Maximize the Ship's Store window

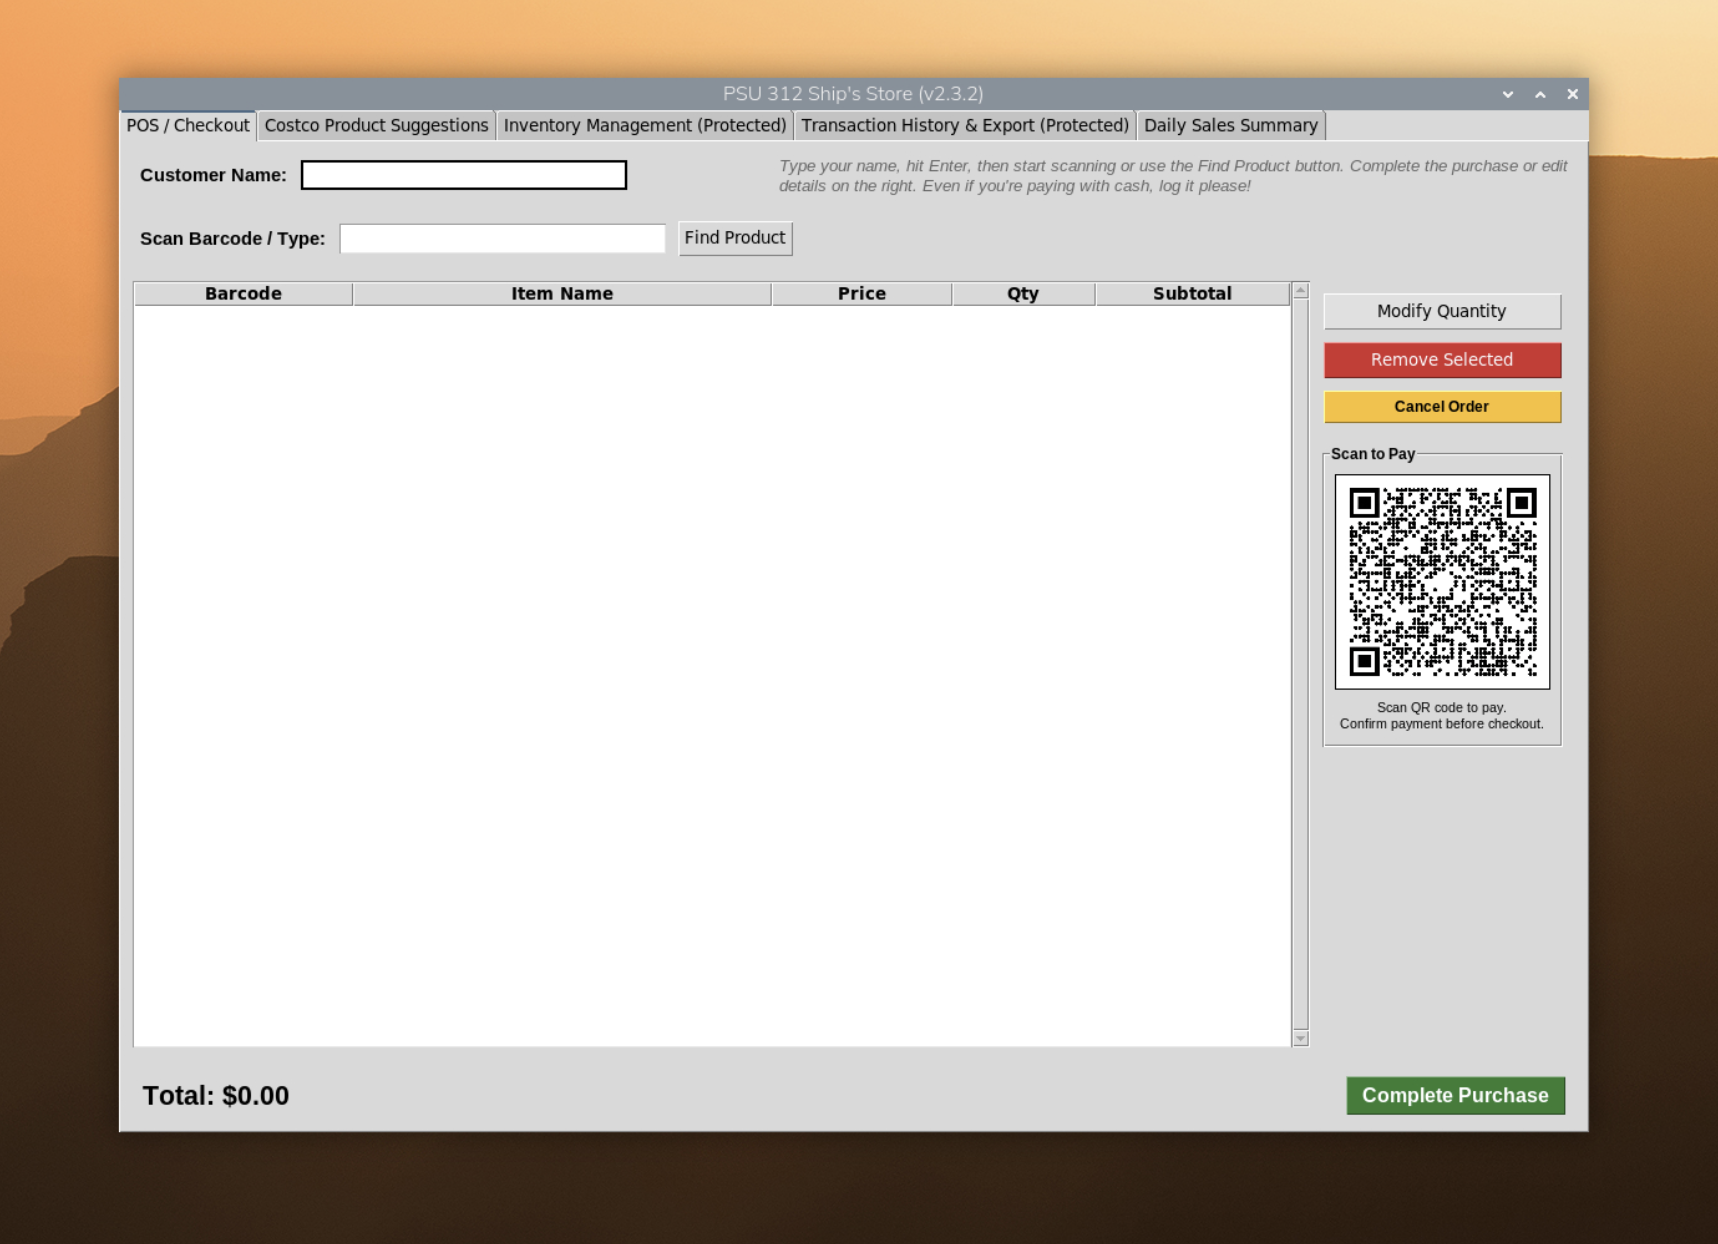coord(1540,94)
